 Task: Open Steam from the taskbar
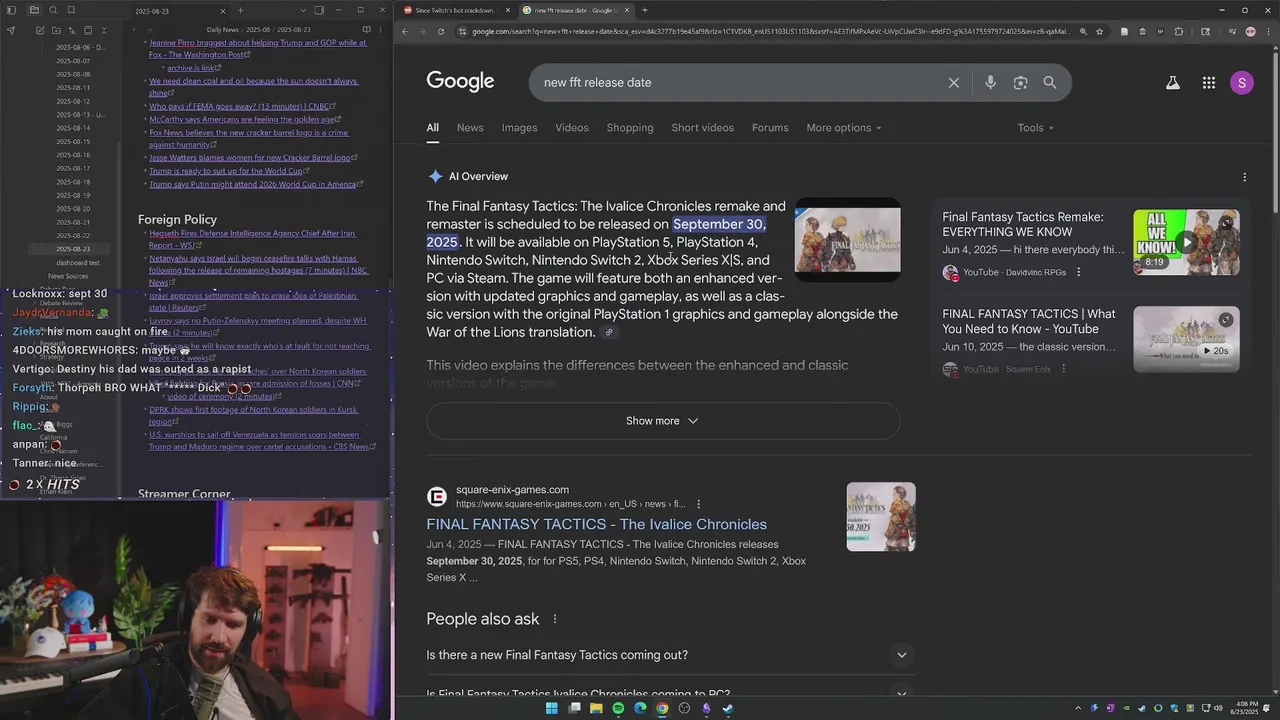pyautogui.click(x=728, y=708)
